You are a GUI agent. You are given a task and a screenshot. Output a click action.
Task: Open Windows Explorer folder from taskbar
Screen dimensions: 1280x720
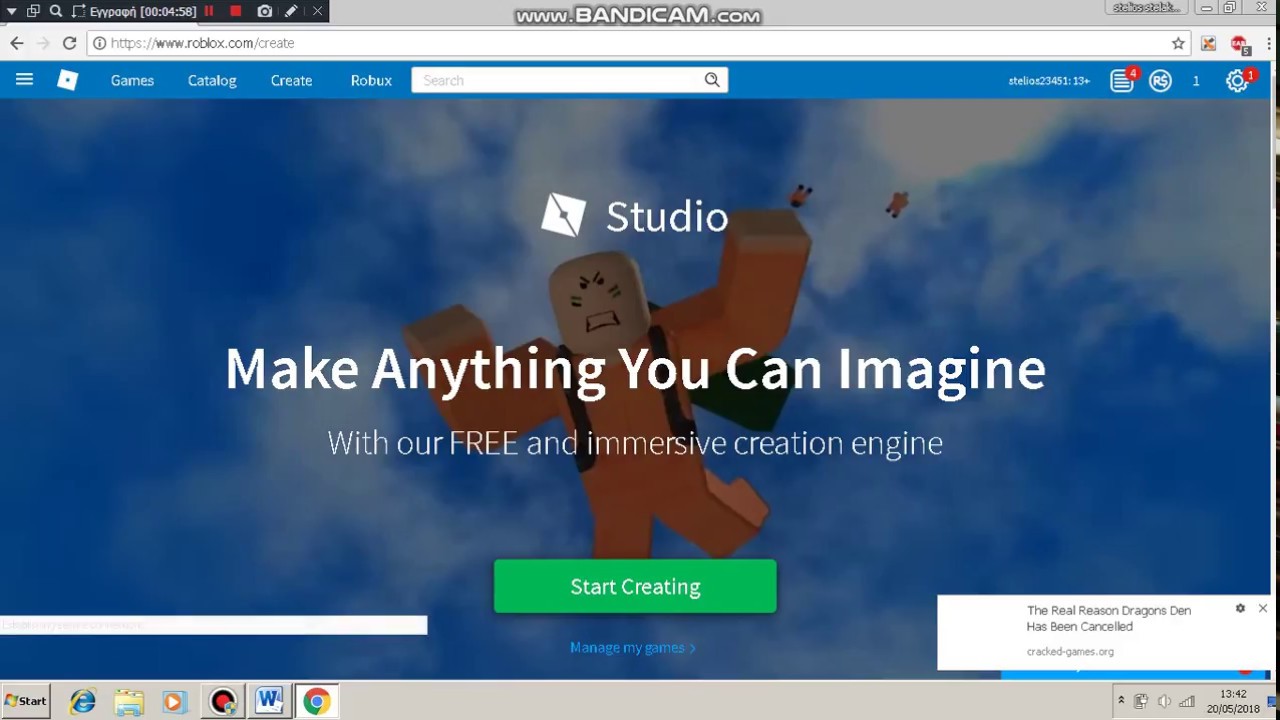coord(129,702)
